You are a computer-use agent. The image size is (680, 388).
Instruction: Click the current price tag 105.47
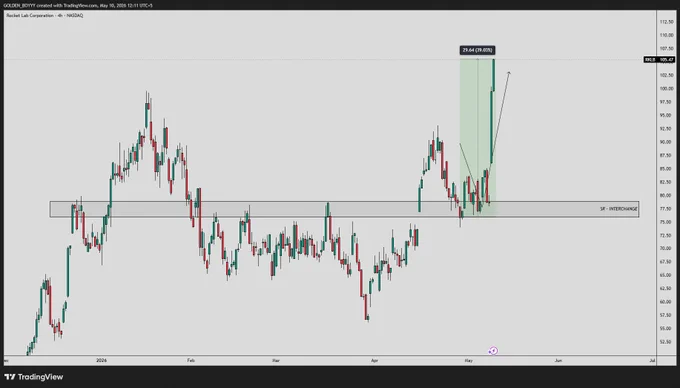(659, 60)
